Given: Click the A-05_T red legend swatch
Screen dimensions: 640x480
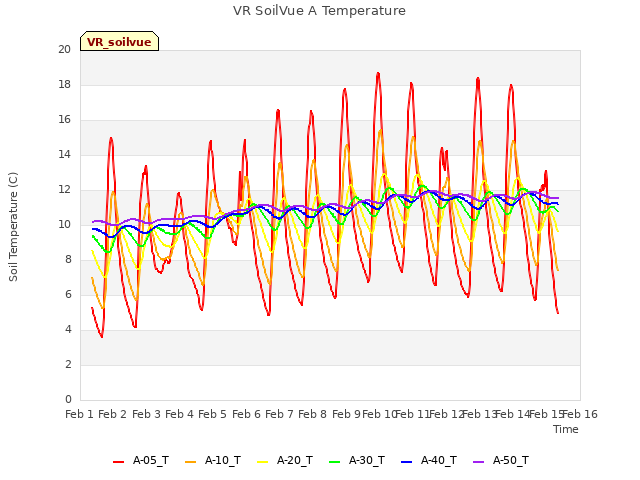Looking at the screenshot, I should tap(118, 462).
